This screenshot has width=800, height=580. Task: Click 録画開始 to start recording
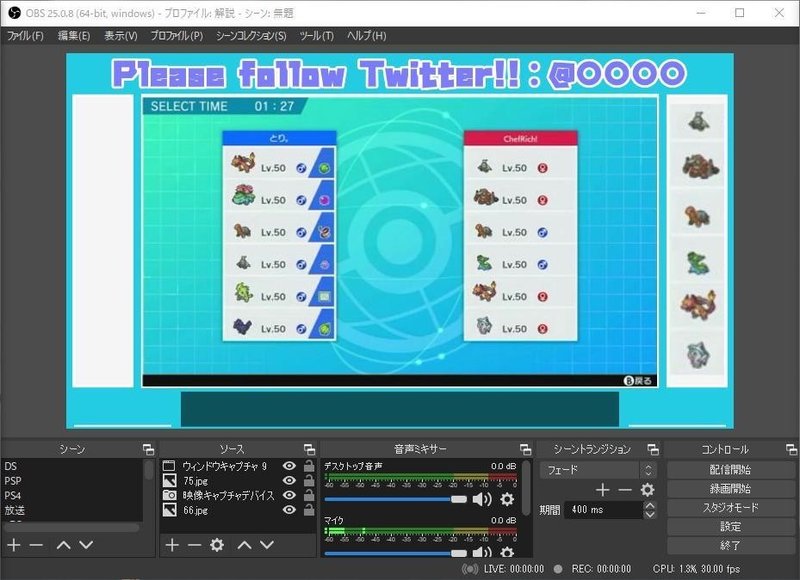(731, 489)
